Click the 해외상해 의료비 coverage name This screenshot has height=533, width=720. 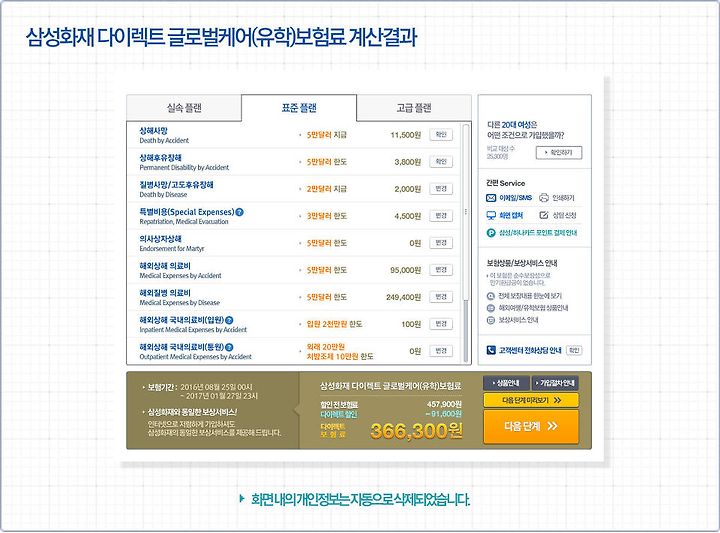click(x=165, y=266)
